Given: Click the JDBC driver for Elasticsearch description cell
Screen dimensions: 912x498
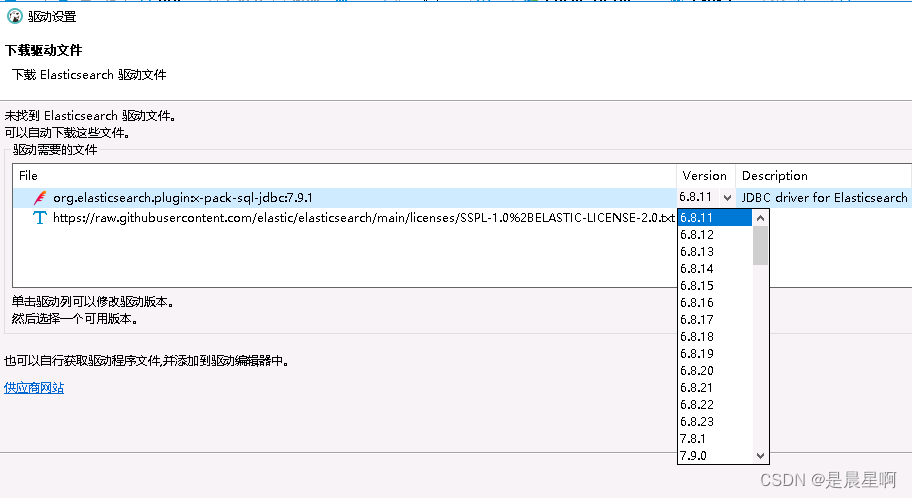Looking at the screenshot, I should [x=824, y=198].
